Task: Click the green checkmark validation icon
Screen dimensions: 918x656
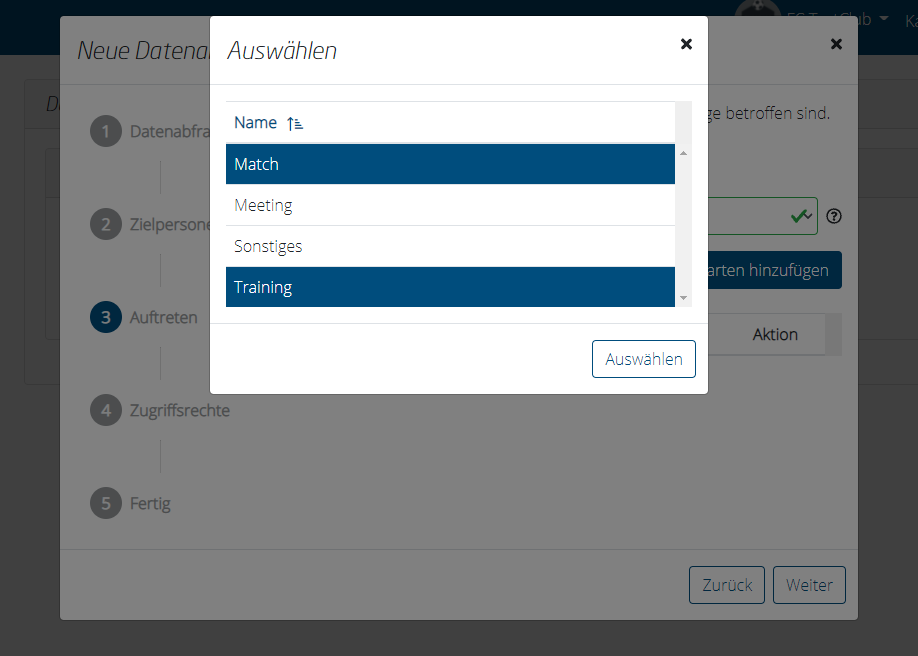Action: tap(798, 216)
